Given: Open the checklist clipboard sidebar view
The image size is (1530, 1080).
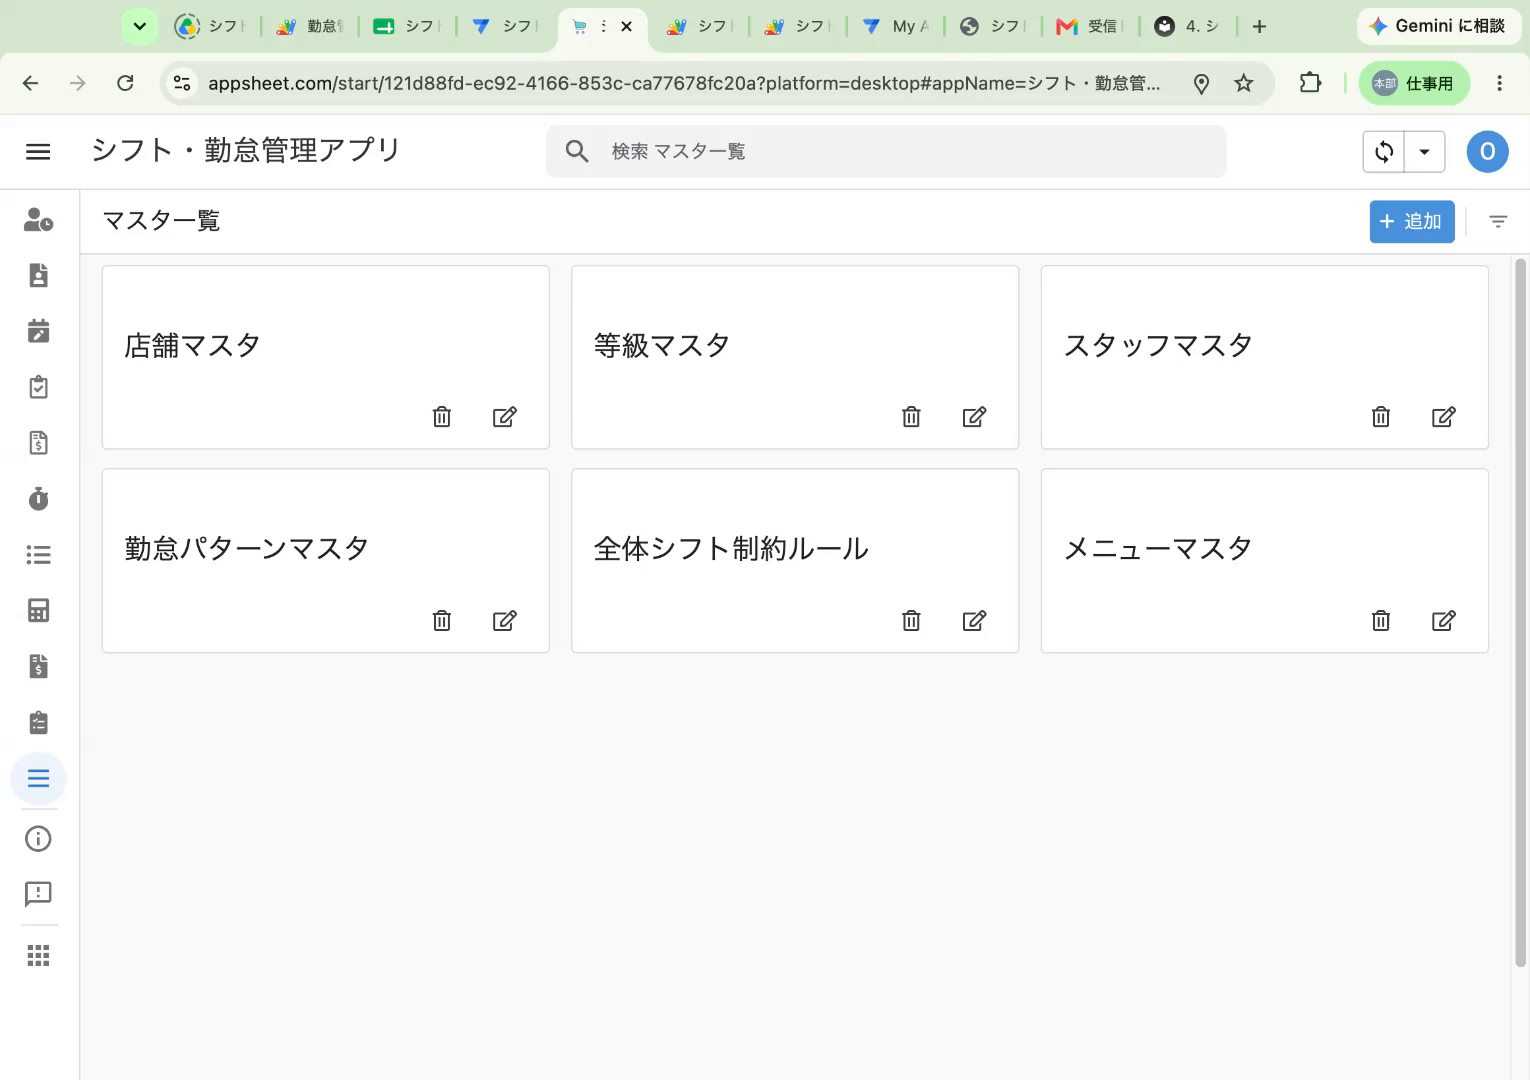Looking at the screenshot, I should (38, 723).
